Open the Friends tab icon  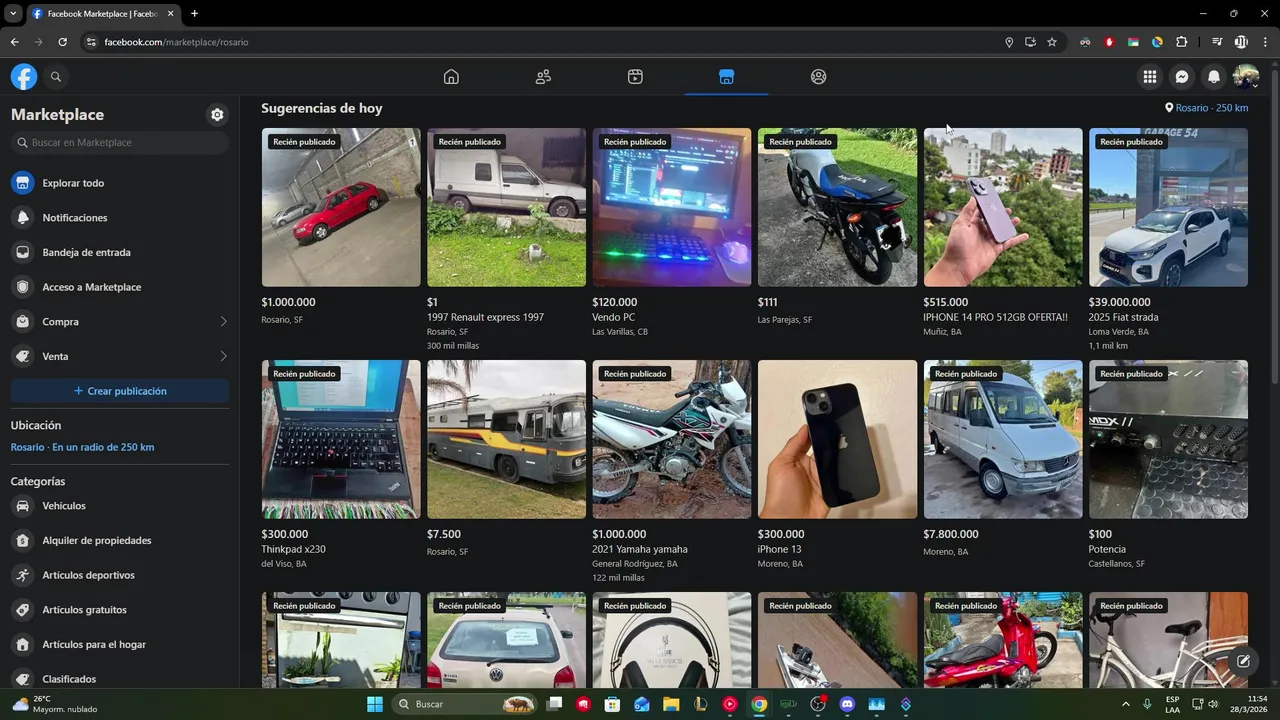pos(543,77)
